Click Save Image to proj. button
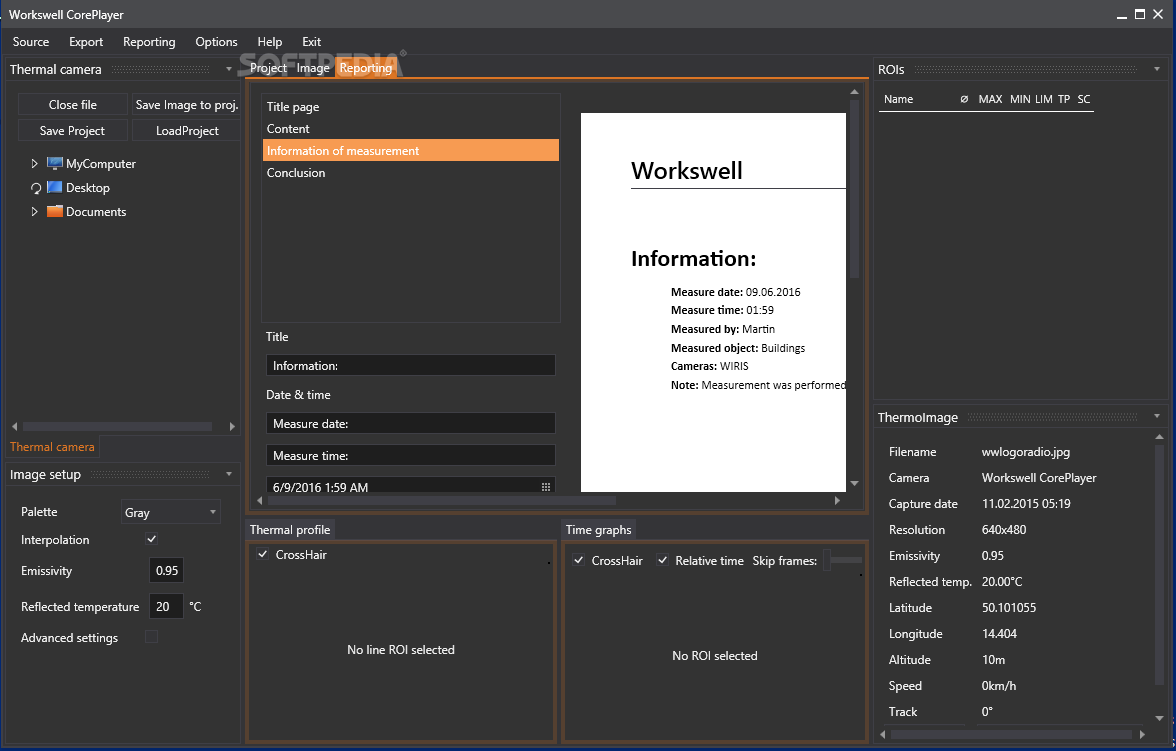Screen dimensions: 1176x751 click(x=187, y=105)
